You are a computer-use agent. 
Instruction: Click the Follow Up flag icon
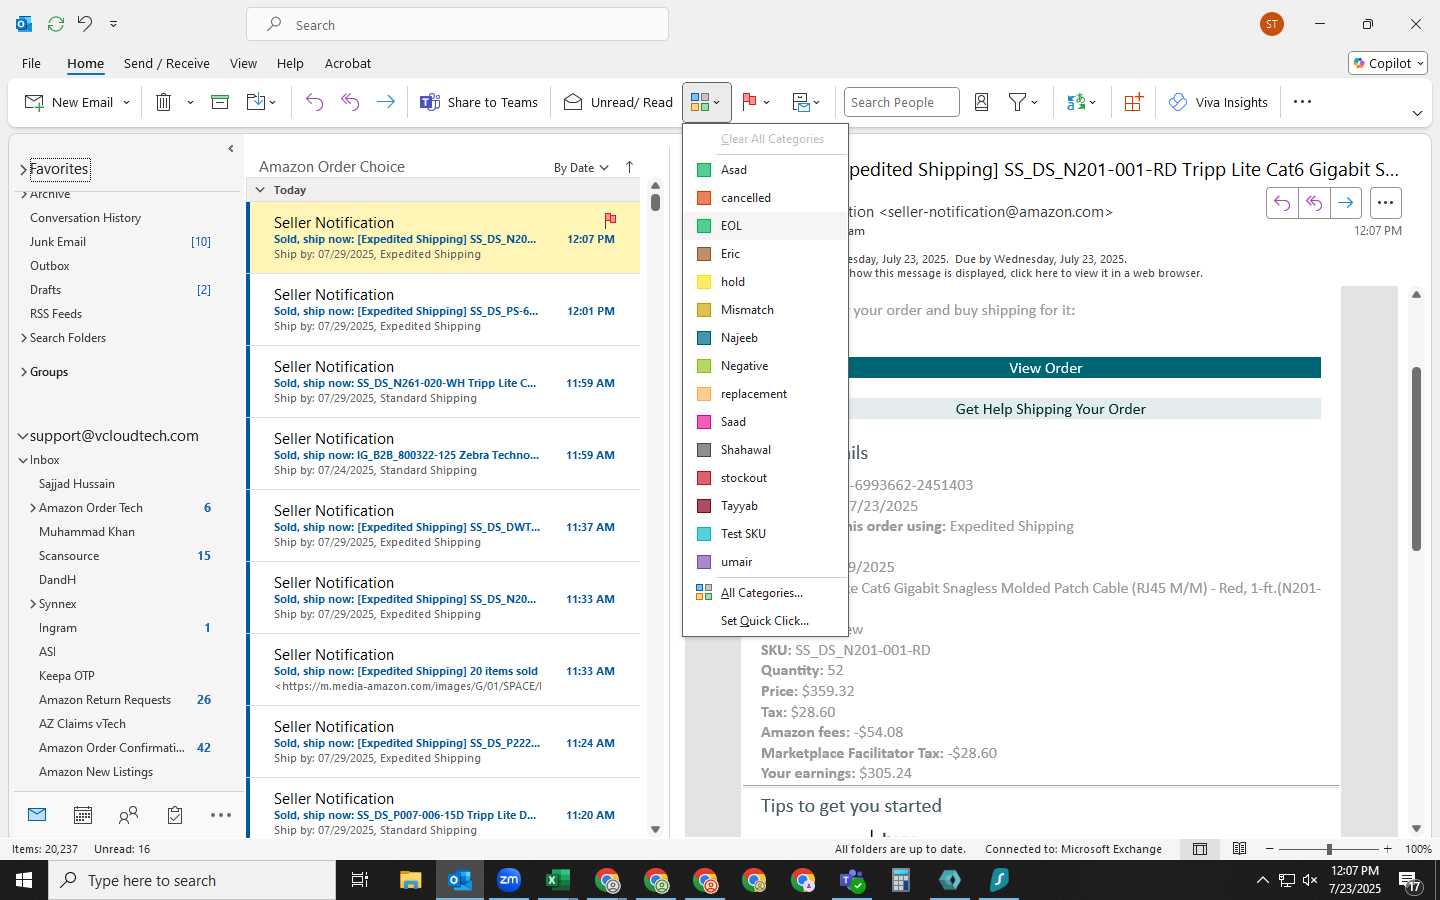pyautogui.click(x=749, y=102)
